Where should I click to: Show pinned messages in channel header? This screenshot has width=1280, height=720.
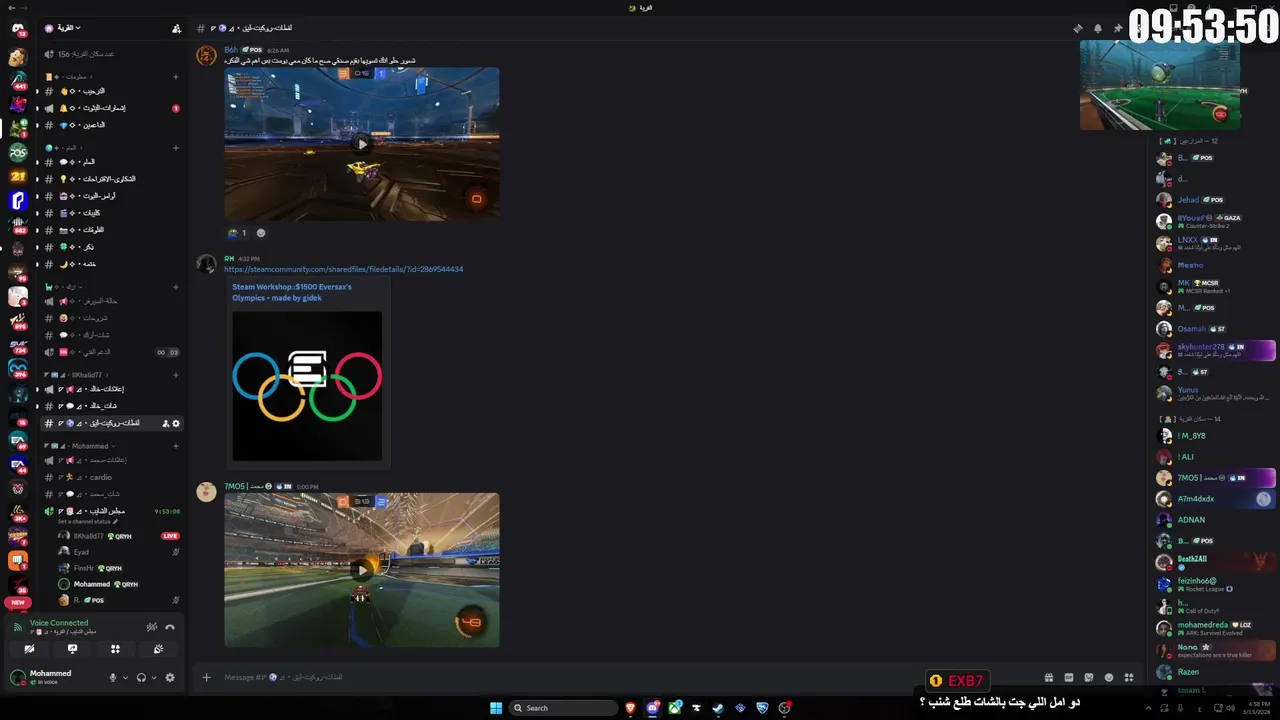(1117, 28)
